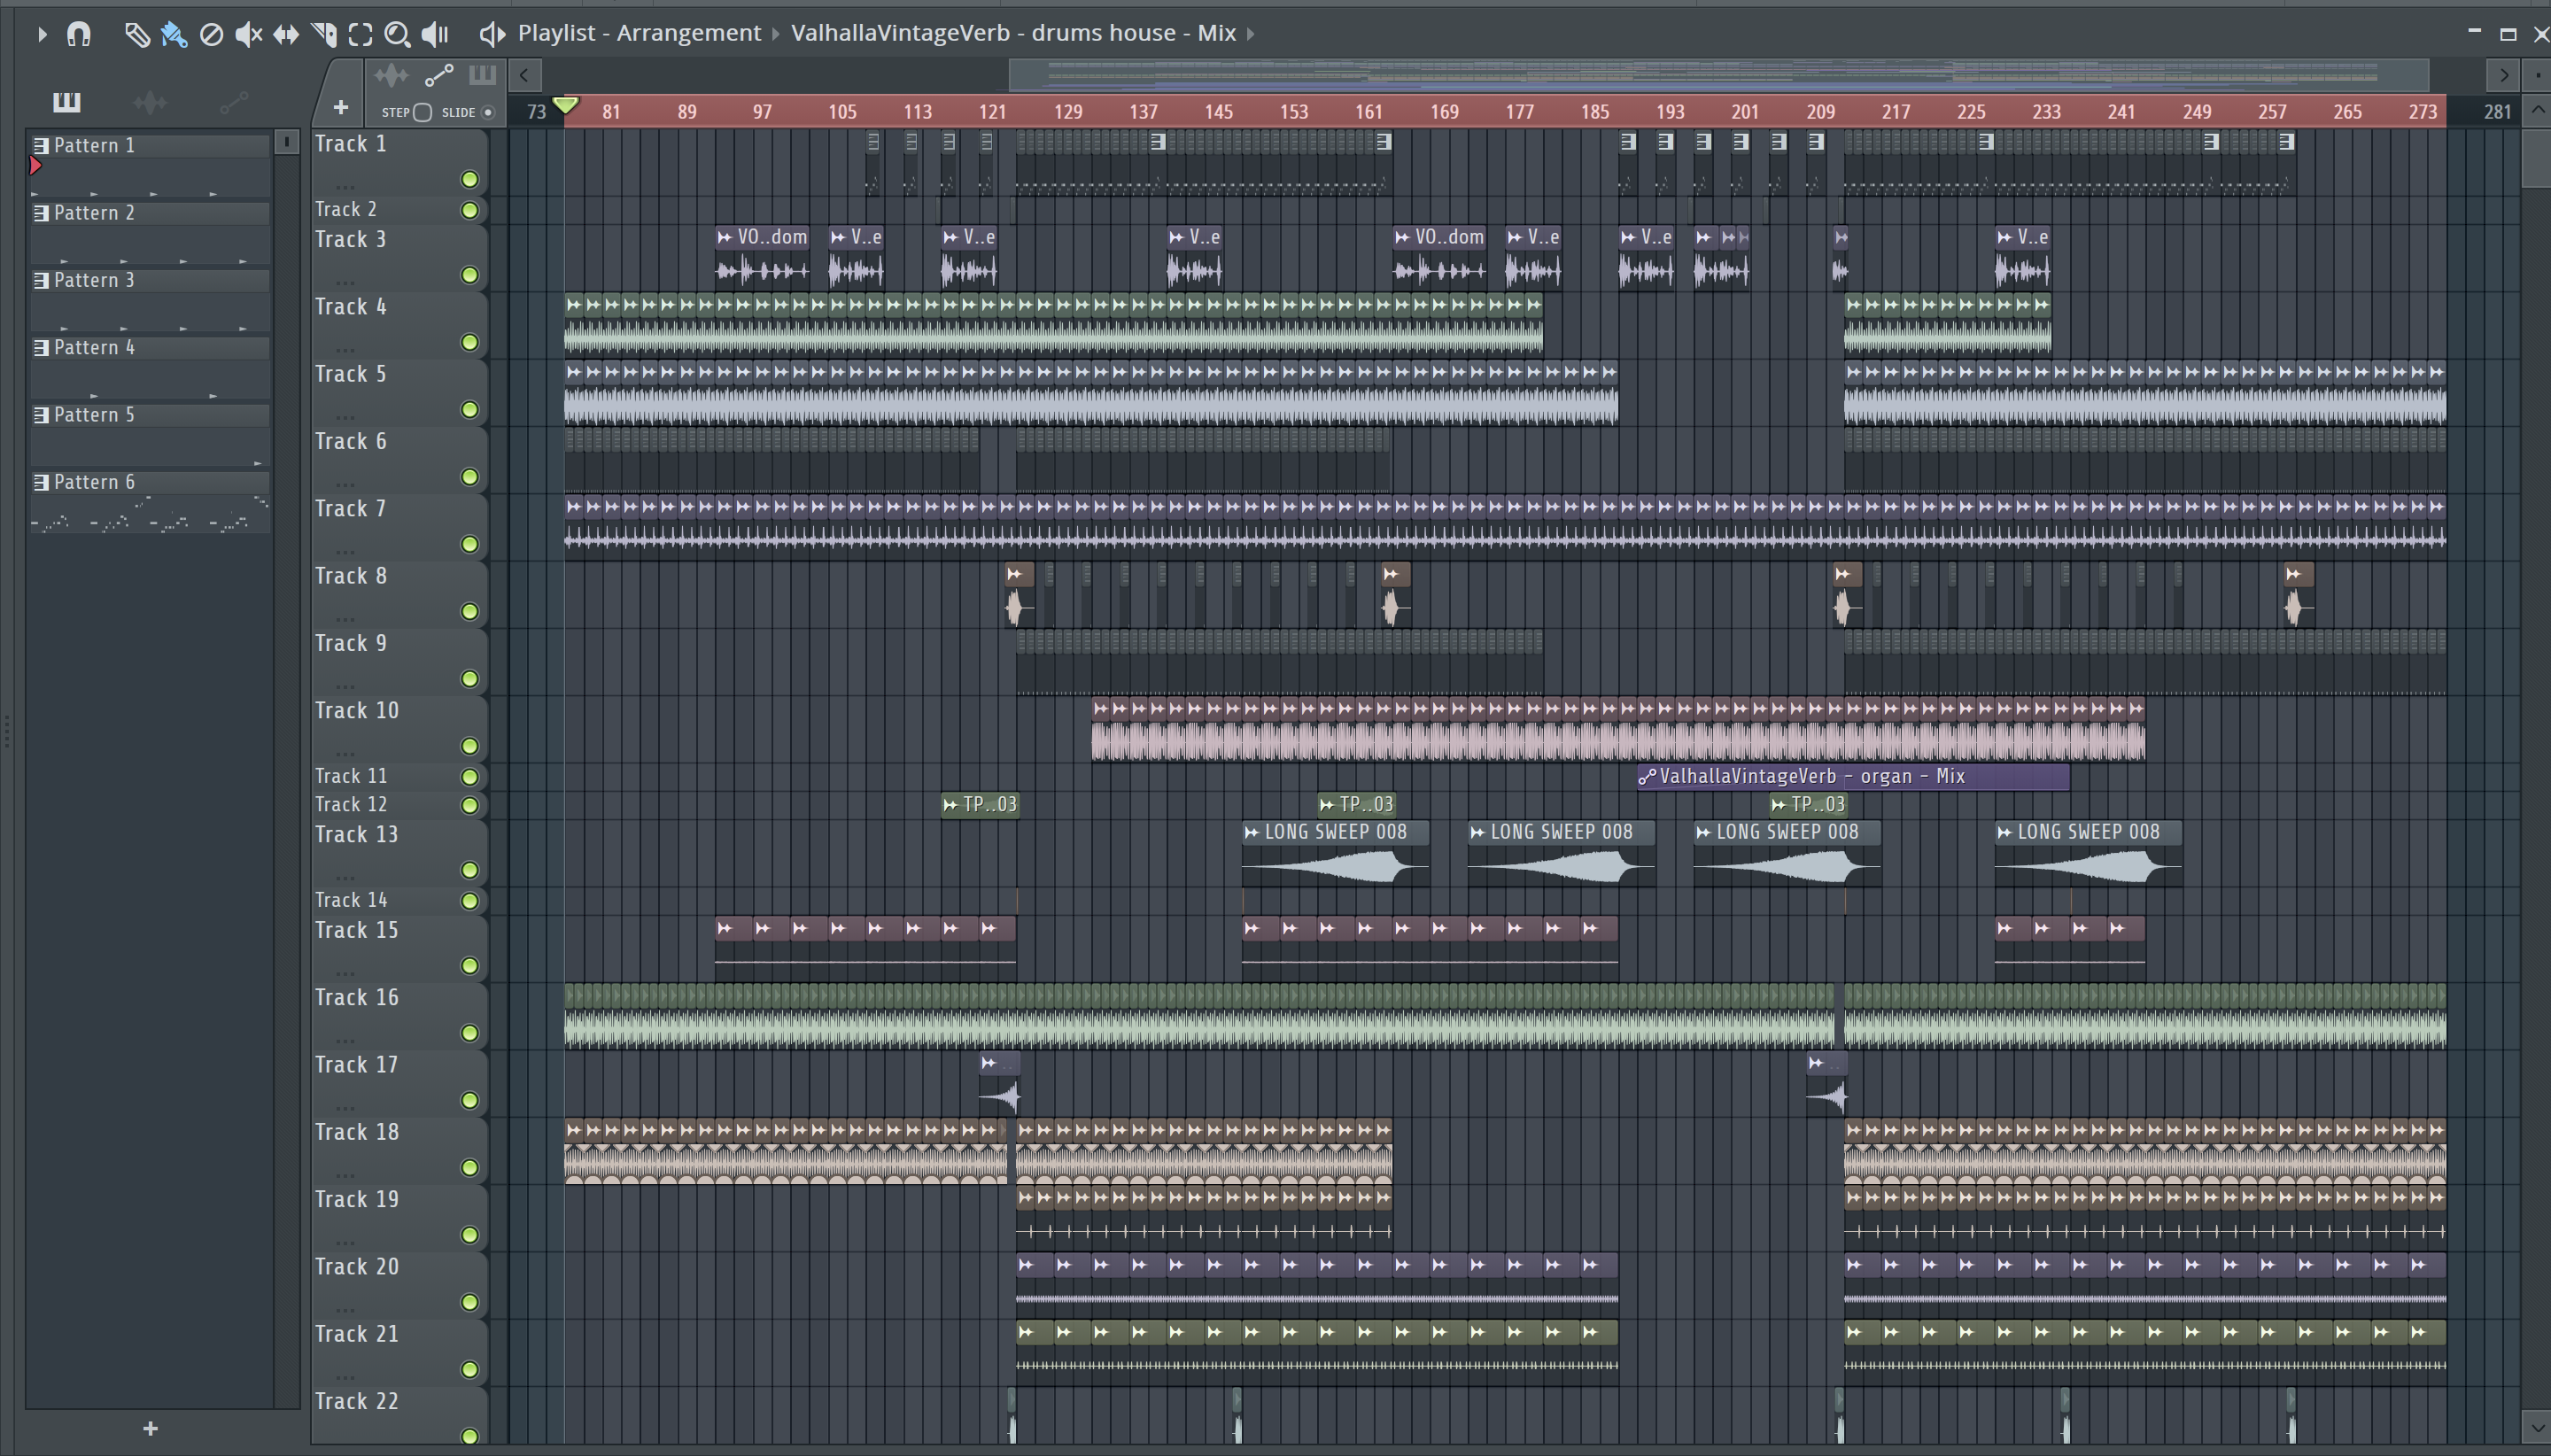Select the Draw pencil tool
The width and height of the screenshot is (2551, 1456).
tap(136, 34)
